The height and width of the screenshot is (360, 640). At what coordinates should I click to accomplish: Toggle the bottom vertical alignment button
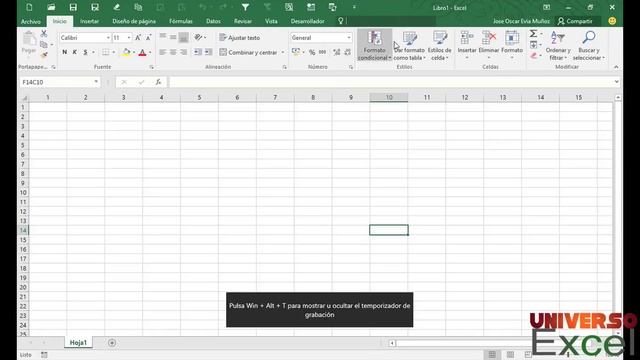pyautogui.click(x=184, y=38)
